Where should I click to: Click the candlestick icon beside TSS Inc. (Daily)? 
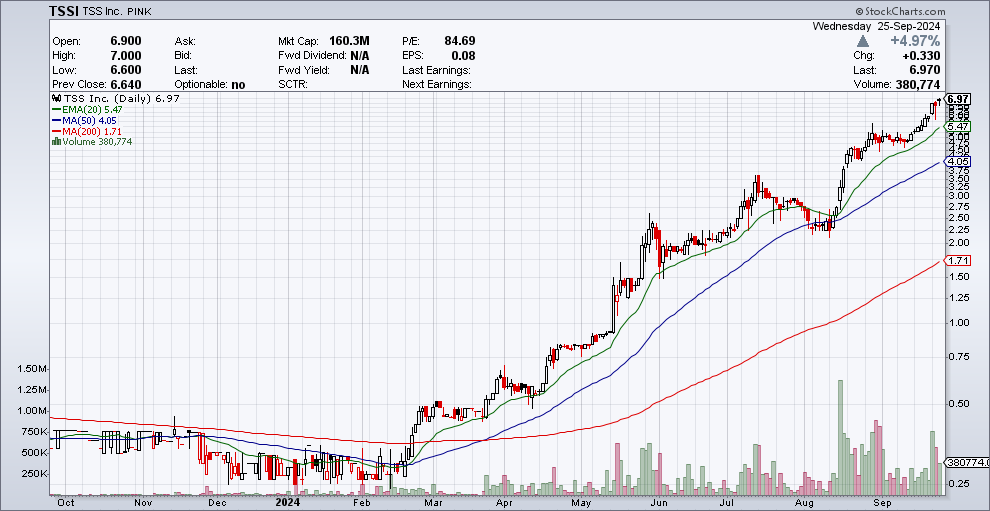click(55, 99)
